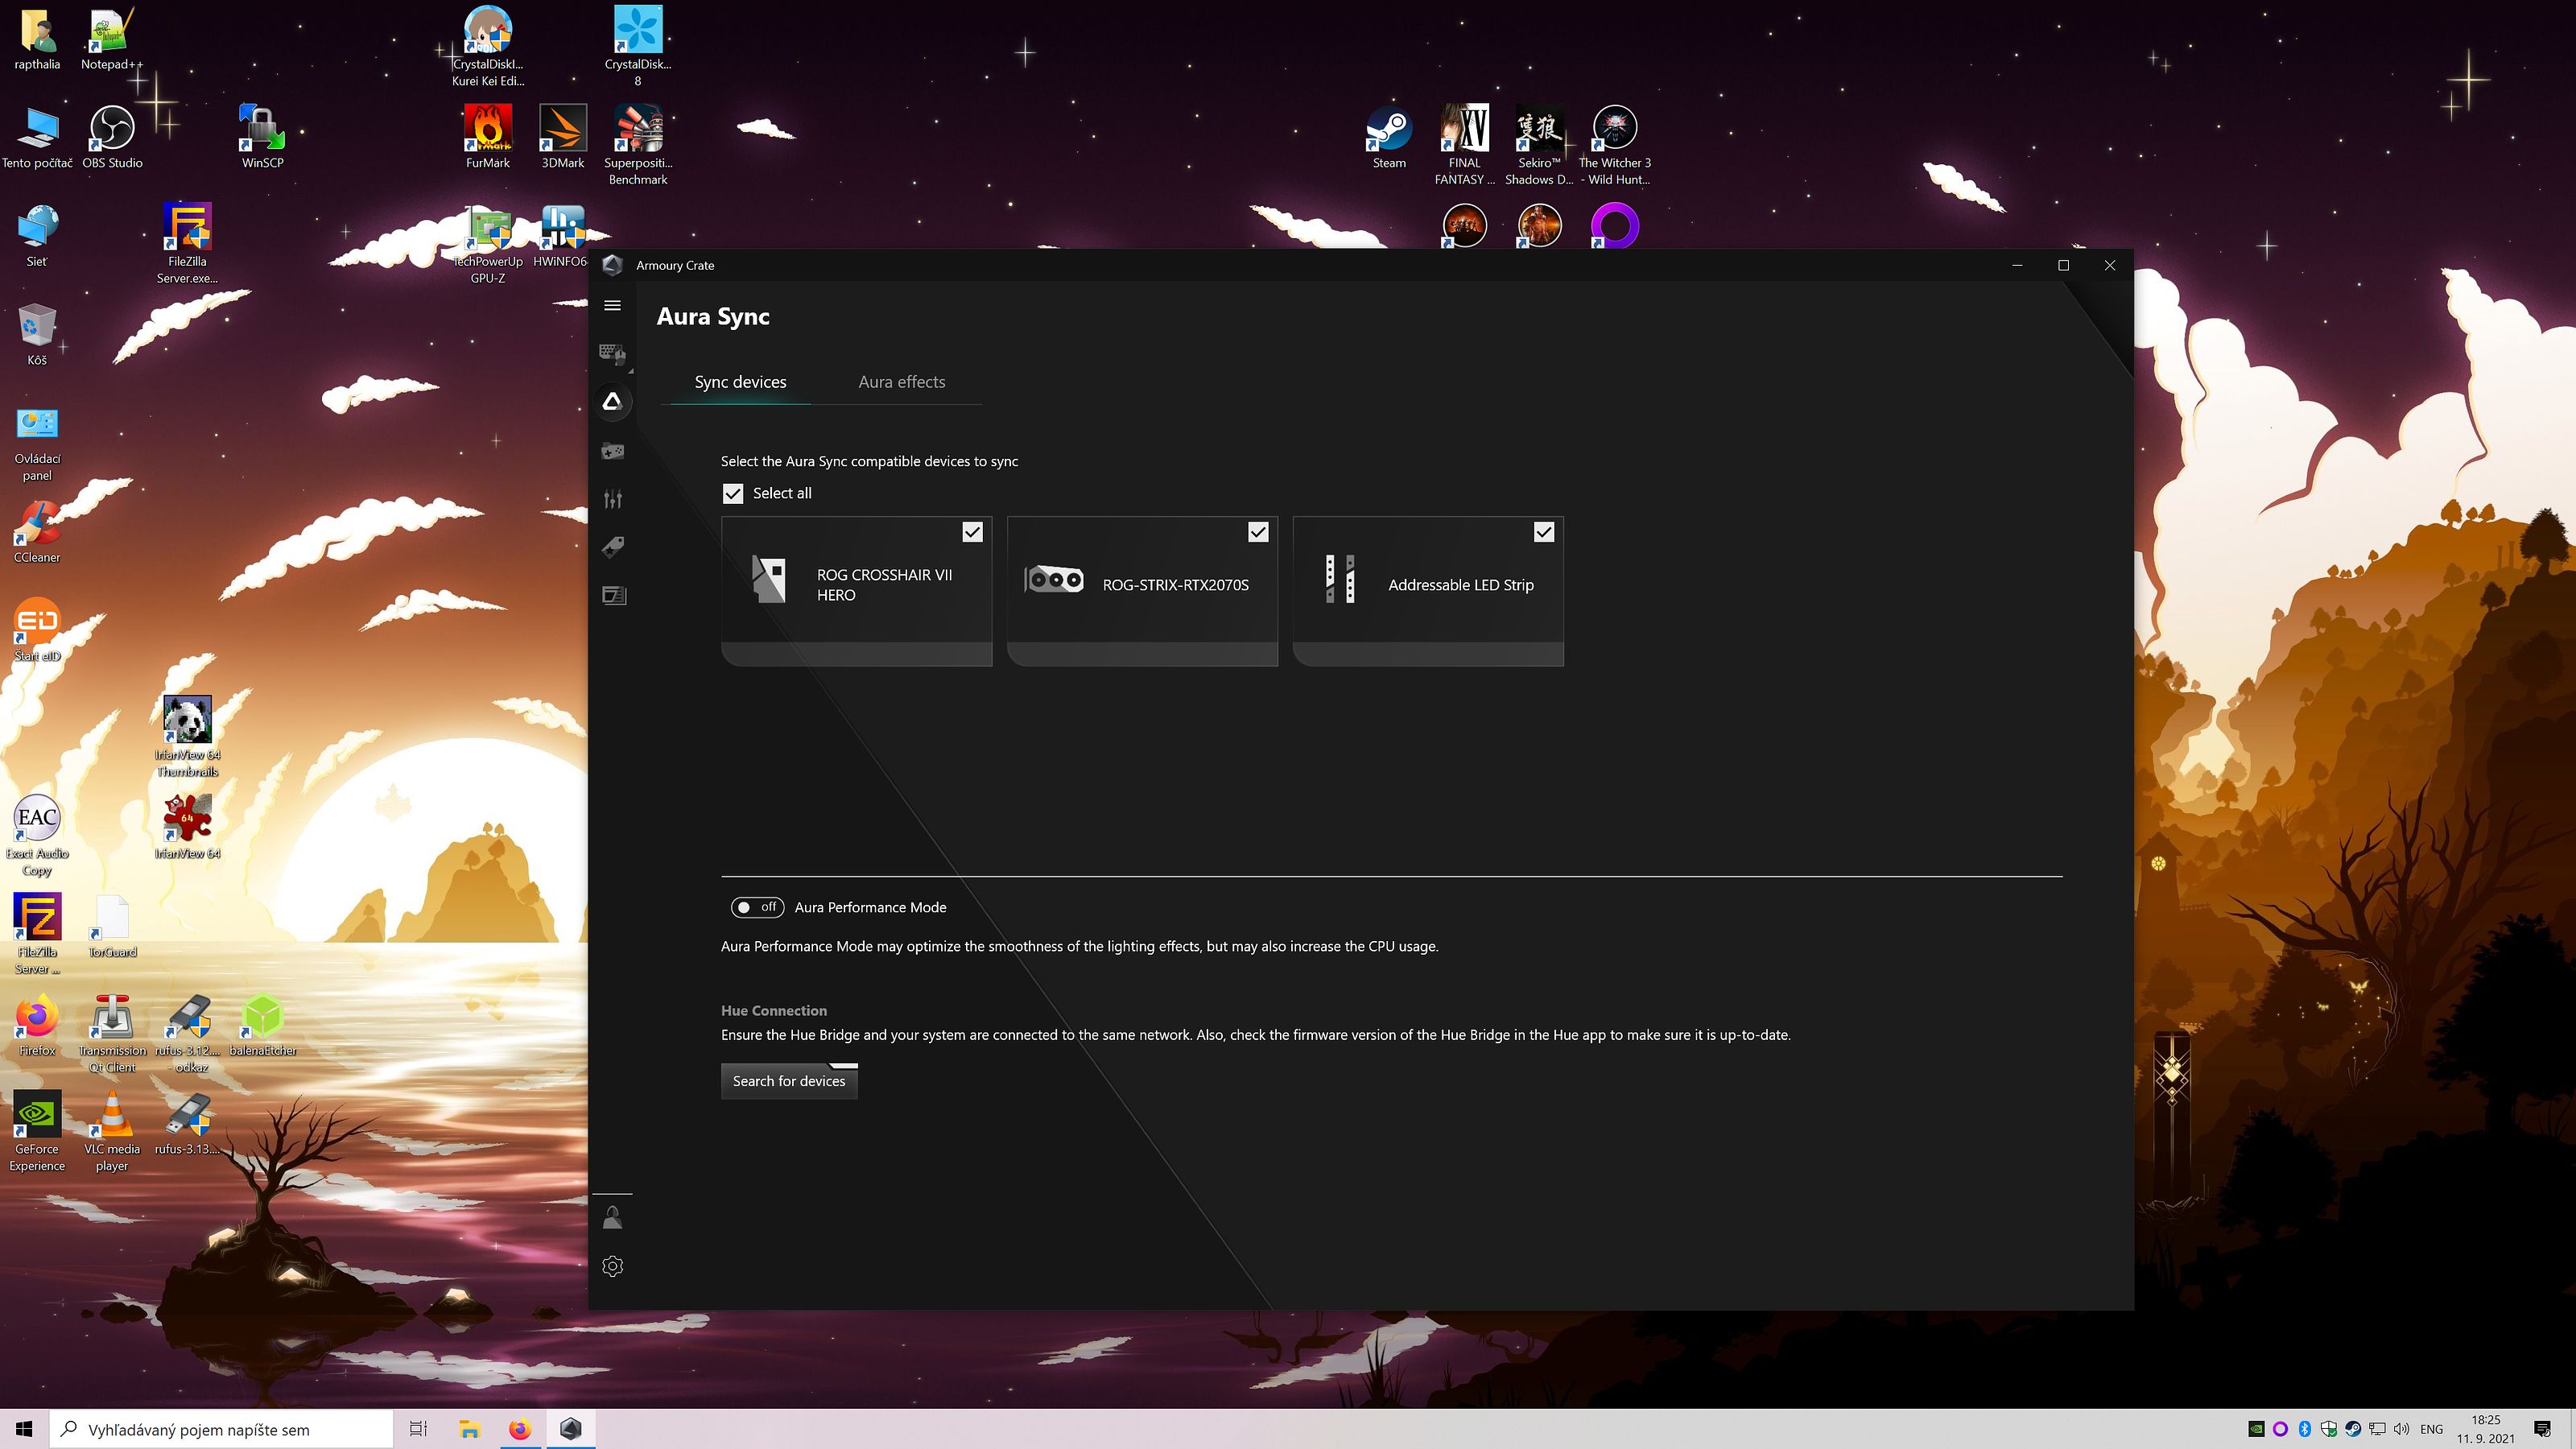Click the ENG language indicator
Image resolution: width=2576 pixels, height=1449 pixels.
tap(2431, 1429)
